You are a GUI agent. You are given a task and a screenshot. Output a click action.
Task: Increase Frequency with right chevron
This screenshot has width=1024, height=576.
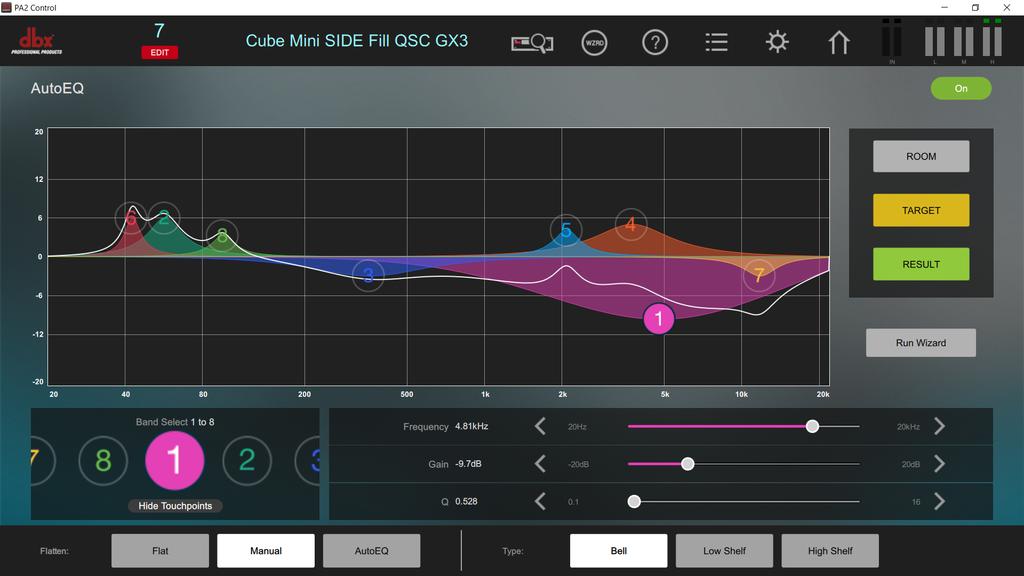[x=939, y=427]
